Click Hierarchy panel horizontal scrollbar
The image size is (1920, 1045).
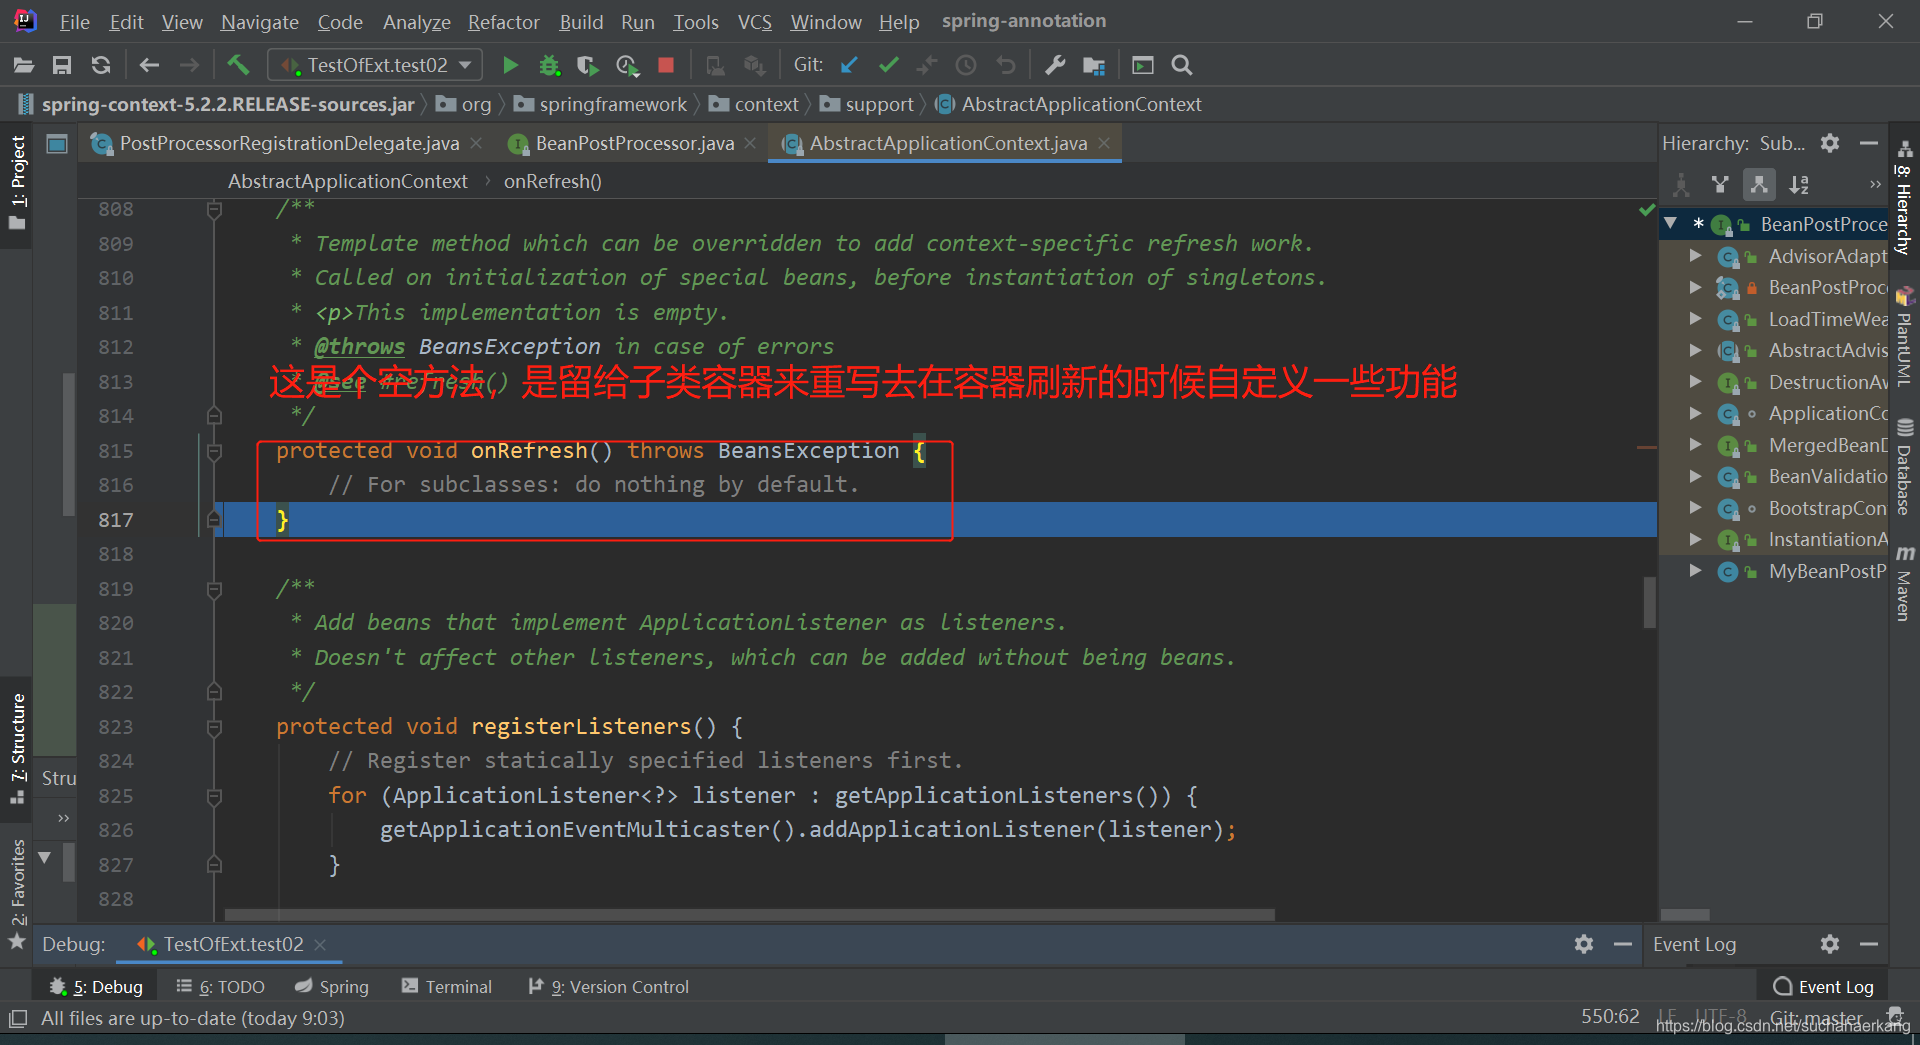point(1685,914)
